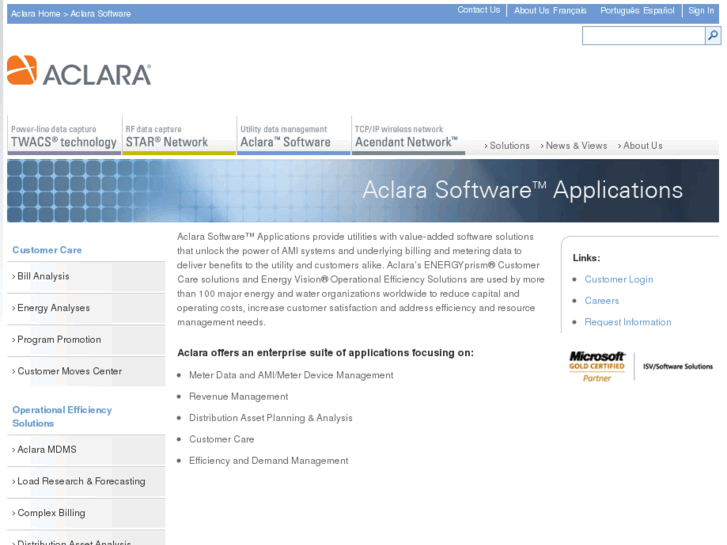Switch language to Français
Screen dimensions: 727x545
coord(569,11)
